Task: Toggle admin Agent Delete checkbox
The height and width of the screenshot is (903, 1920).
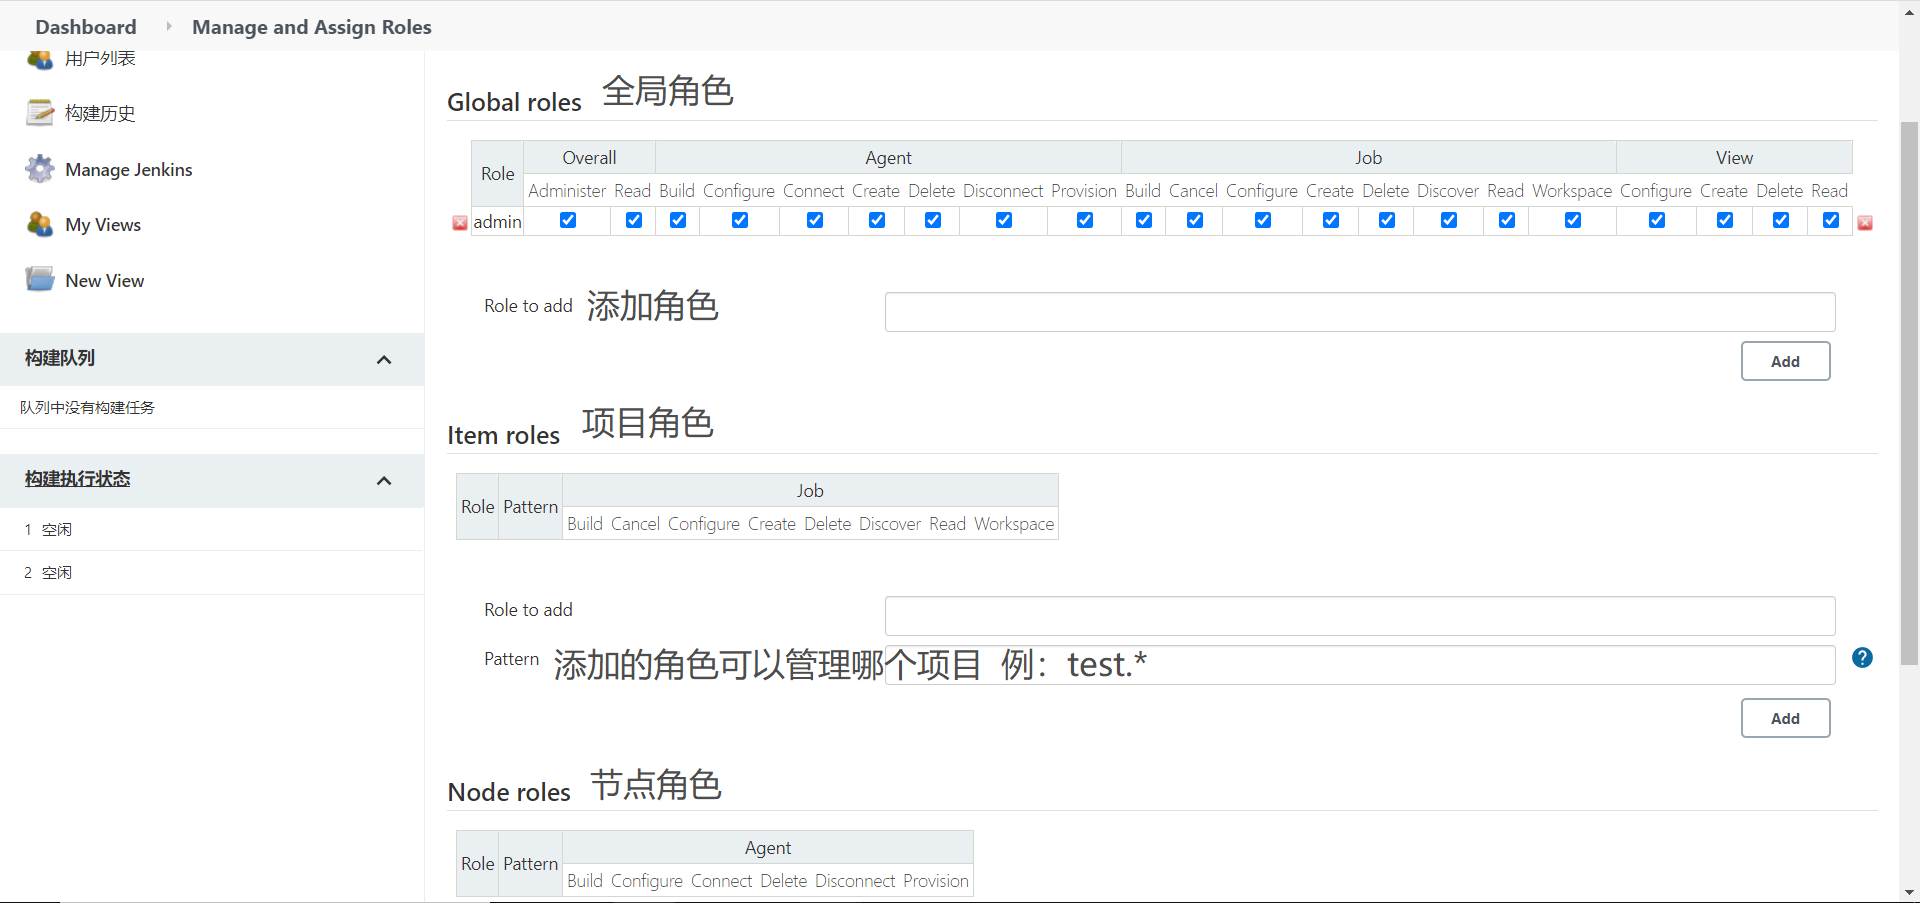Action: (x=933, y=220)
